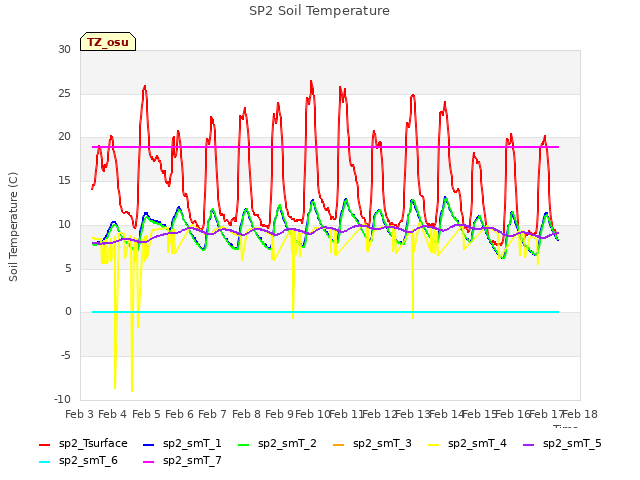Click the SP2 Soil Temperature chart title
This screenshot has height=480, width=640.
pos(319,11)
